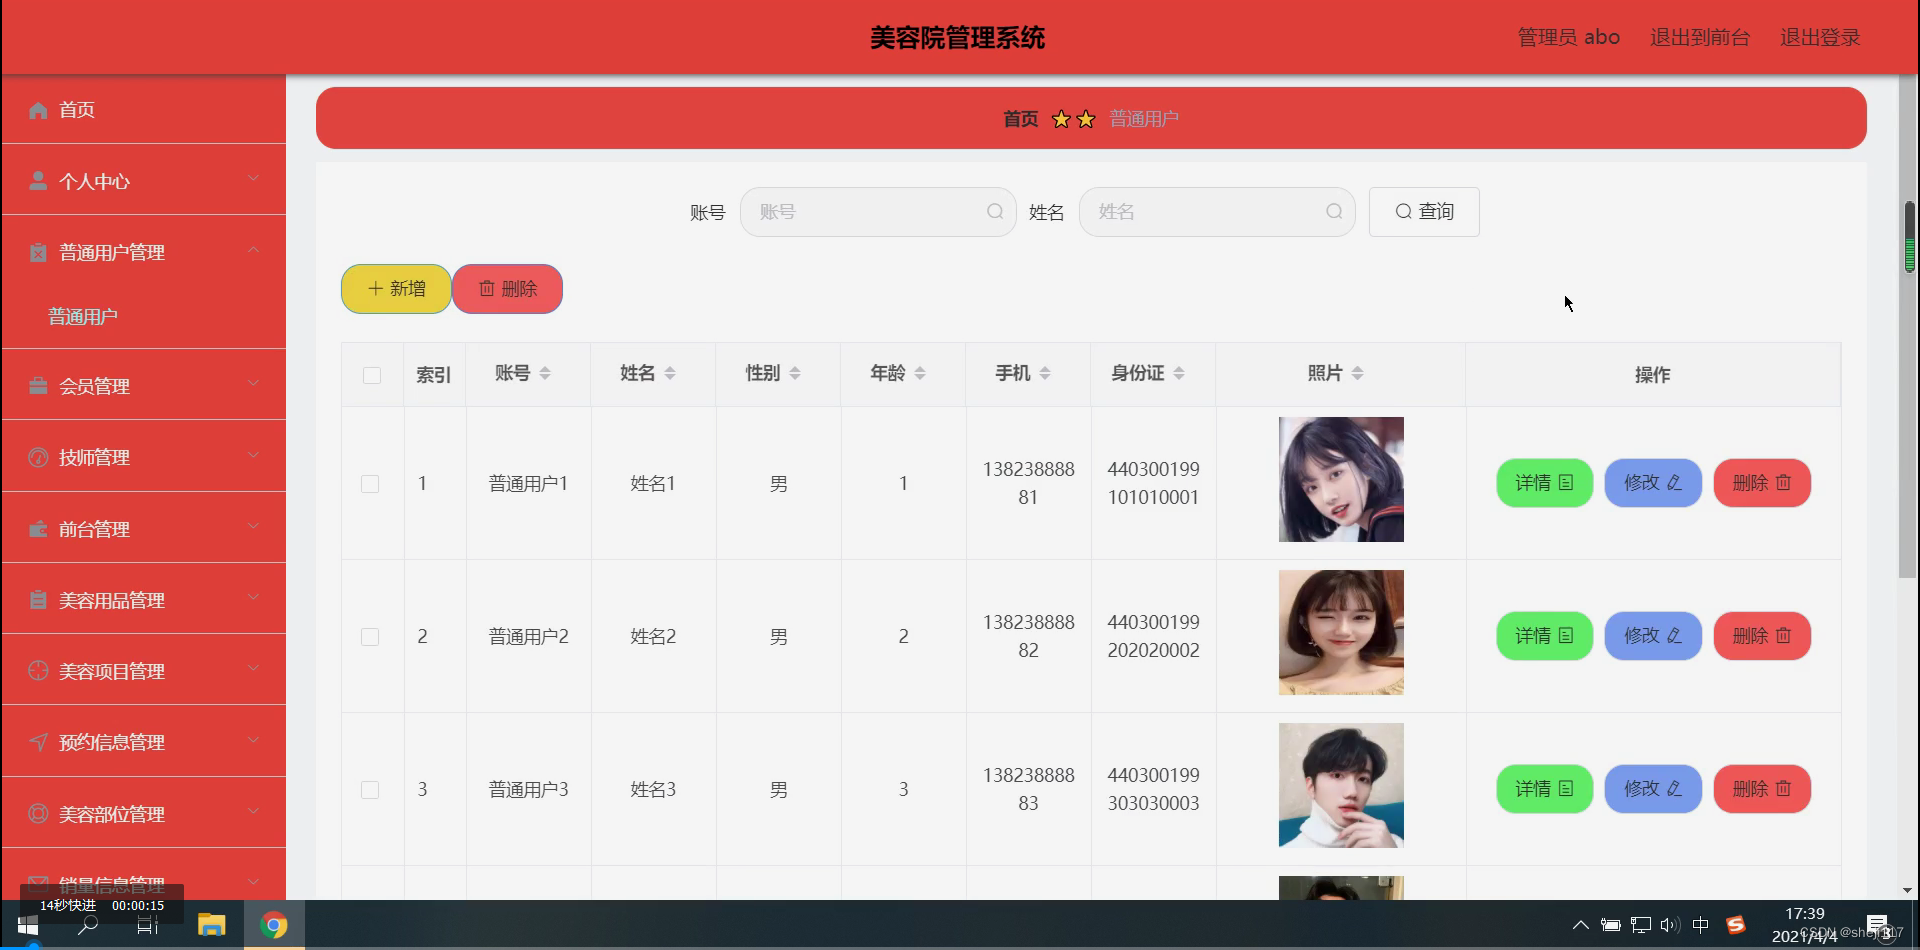This screenshot has width=1920, height=950.
Task: Check the checkbox for 普通用户3 row
Action: click(x=370, y=789)
